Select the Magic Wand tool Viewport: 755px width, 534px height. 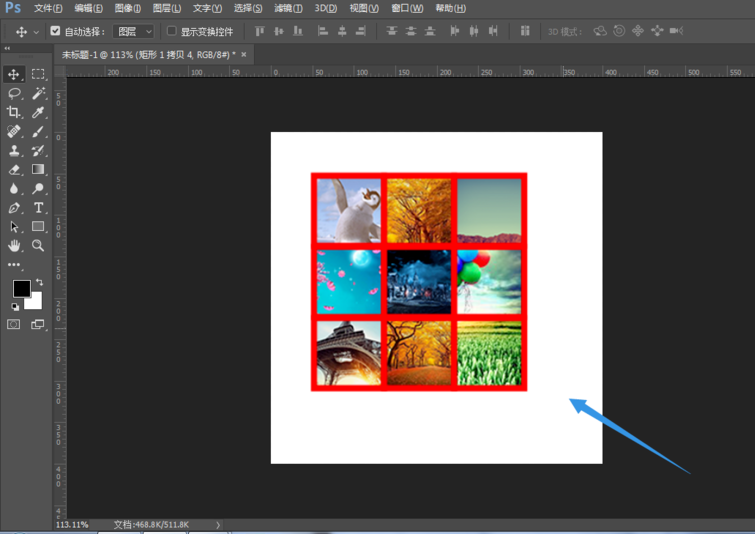point(38,93)
